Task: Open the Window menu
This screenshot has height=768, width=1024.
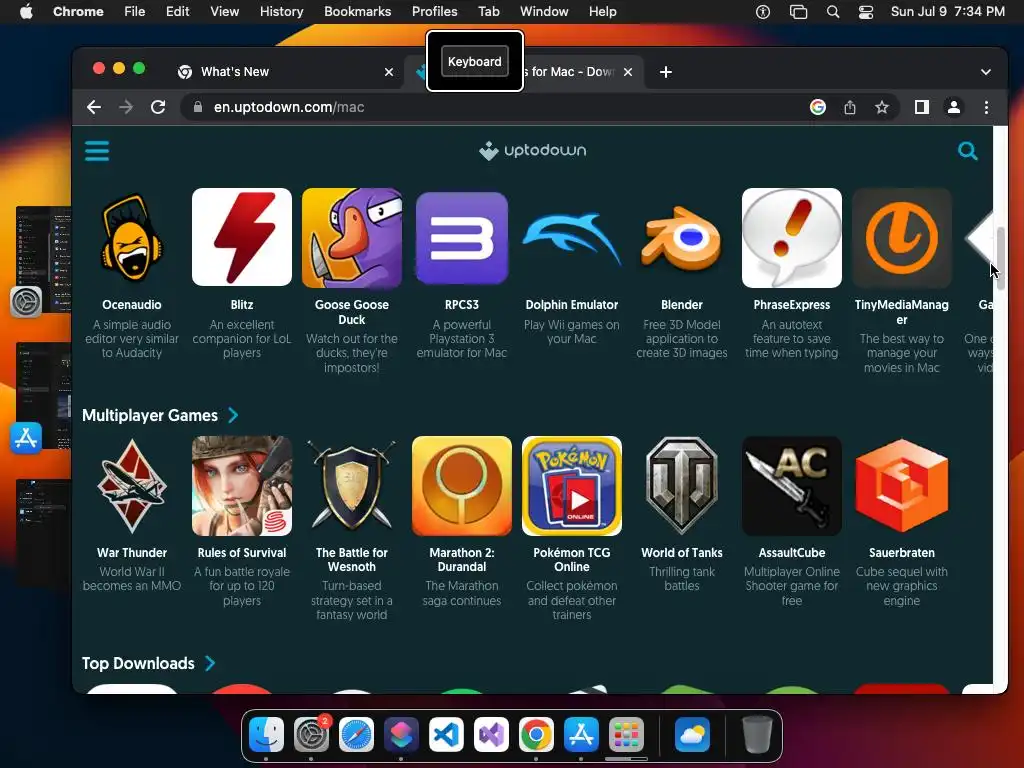Action: tap(544, 12)
